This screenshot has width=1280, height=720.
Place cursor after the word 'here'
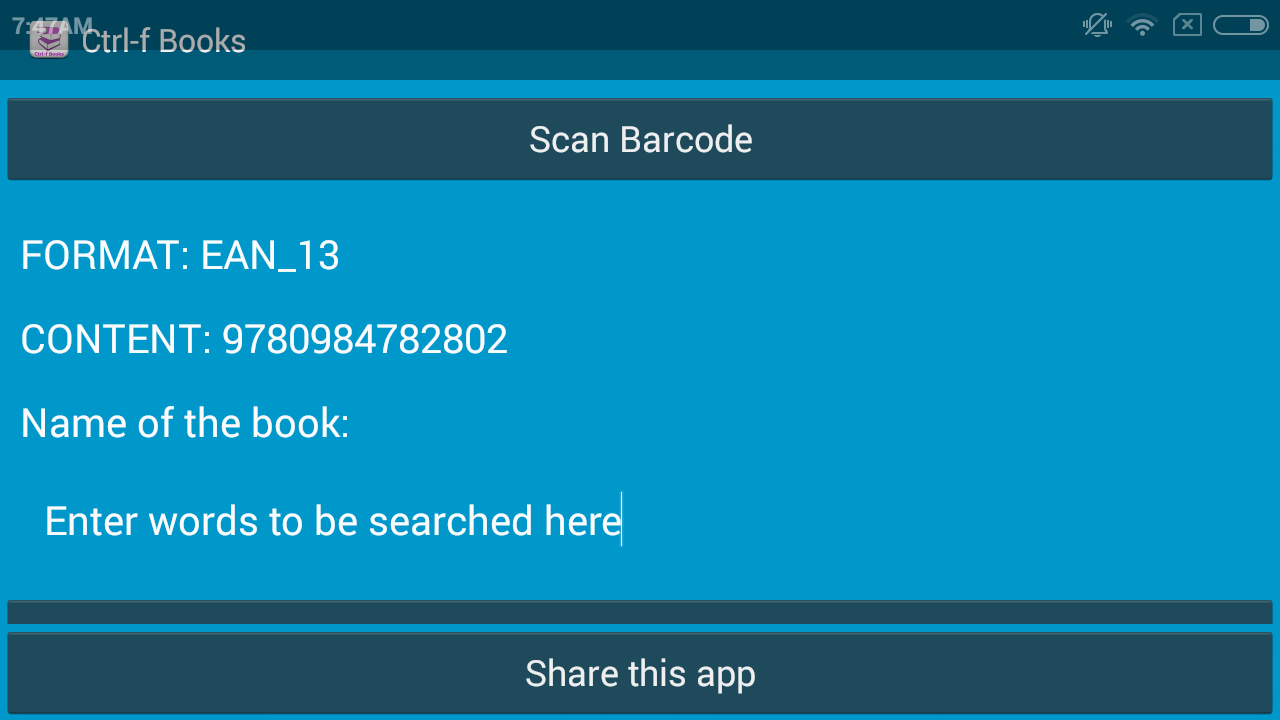pos(621,521)
